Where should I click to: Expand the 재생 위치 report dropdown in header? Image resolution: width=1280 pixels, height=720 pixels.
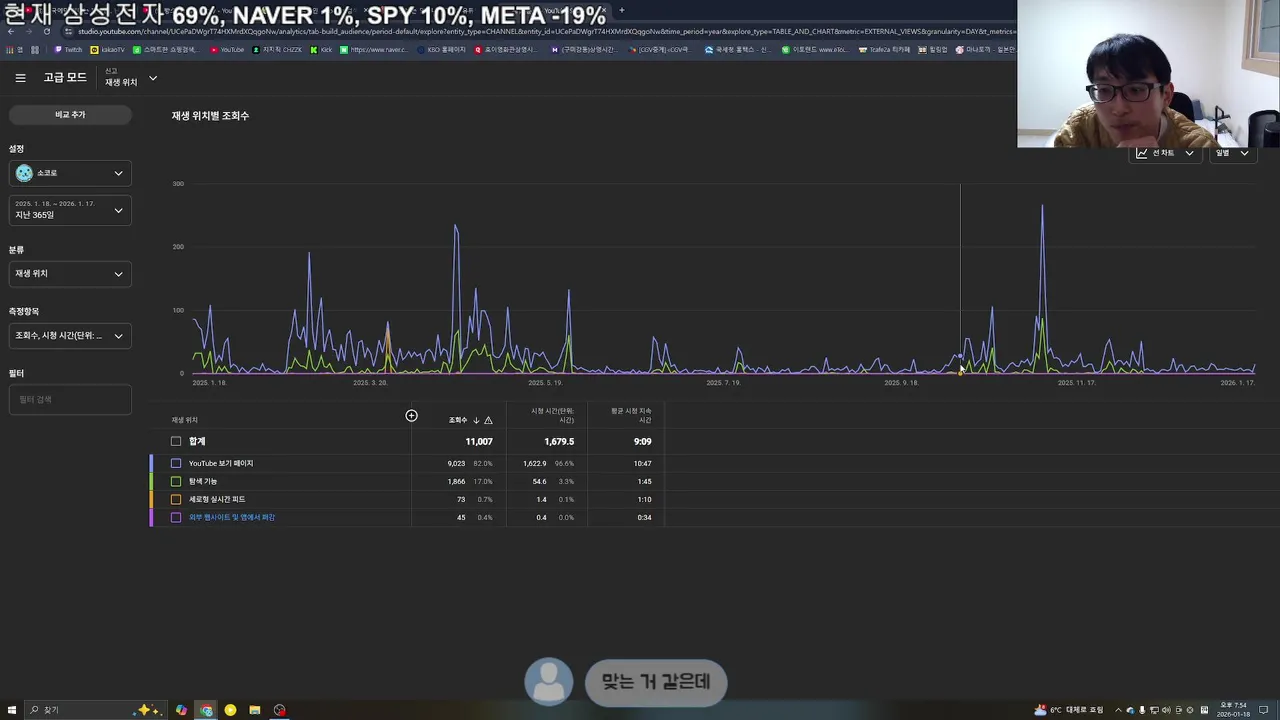click(x=131, y=78)
